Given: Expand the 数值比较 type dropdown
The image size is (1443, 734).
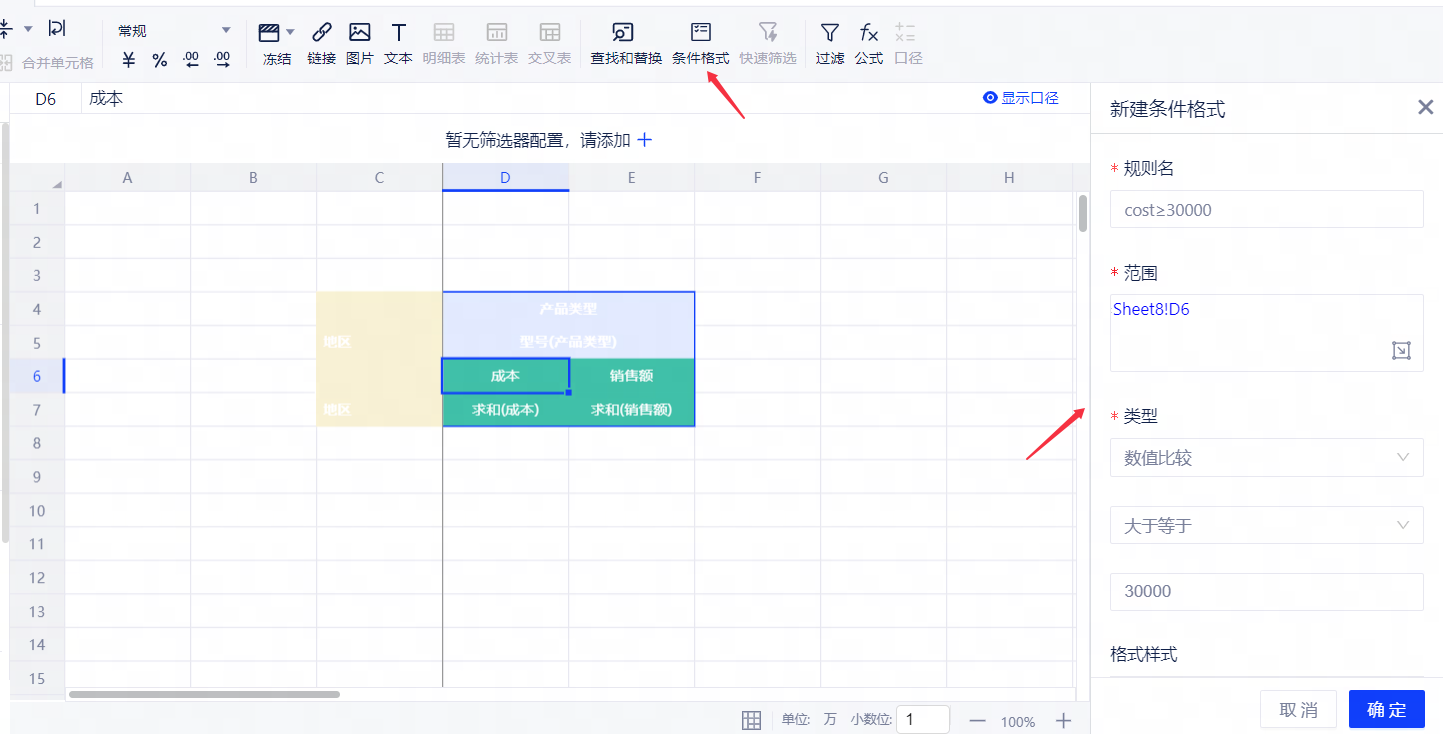Looking at the screenshot, I should [1266, 458].
